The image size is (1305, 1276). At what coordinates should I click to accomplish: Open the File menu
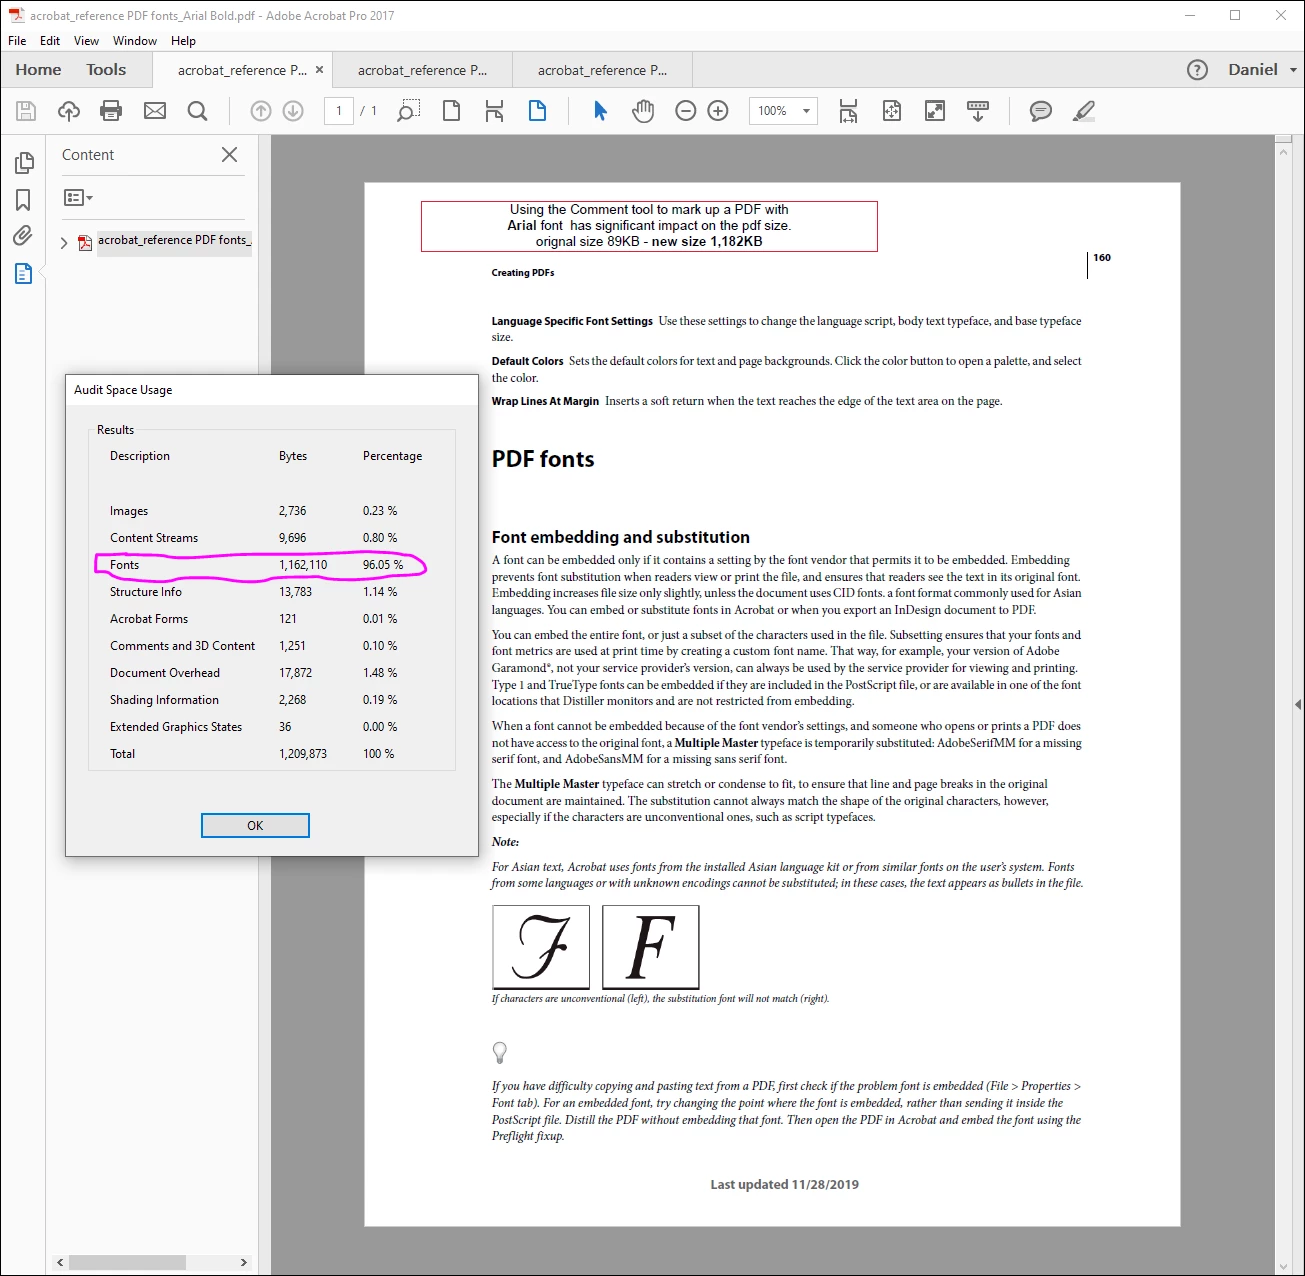click(17, 41)
